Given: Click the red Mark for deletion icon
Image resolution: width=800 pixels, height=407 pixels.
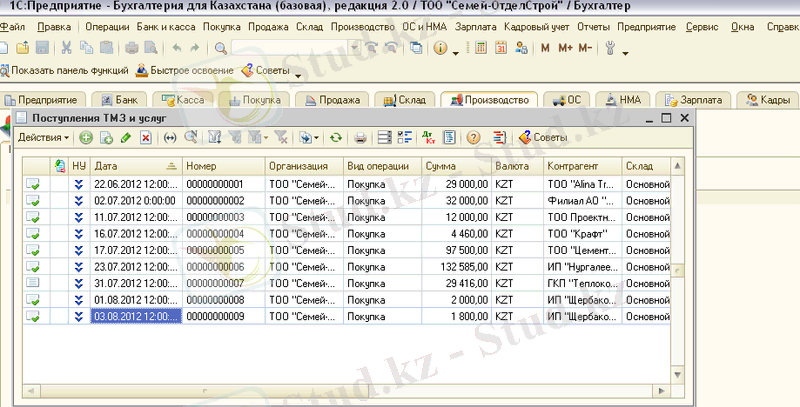Looking at the screenshot, I should [145, 137].
